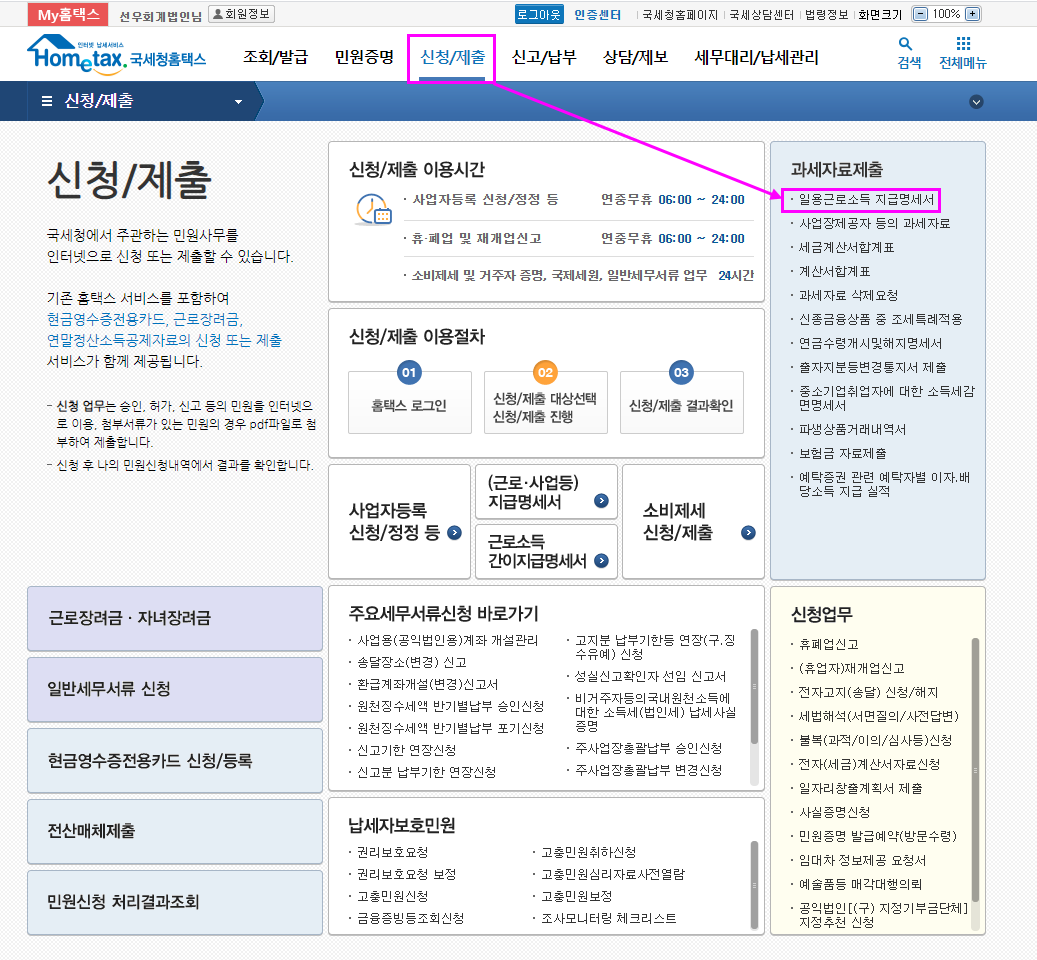
Task: Open 국세상담센터 link
Action: [x=761, y=15]
